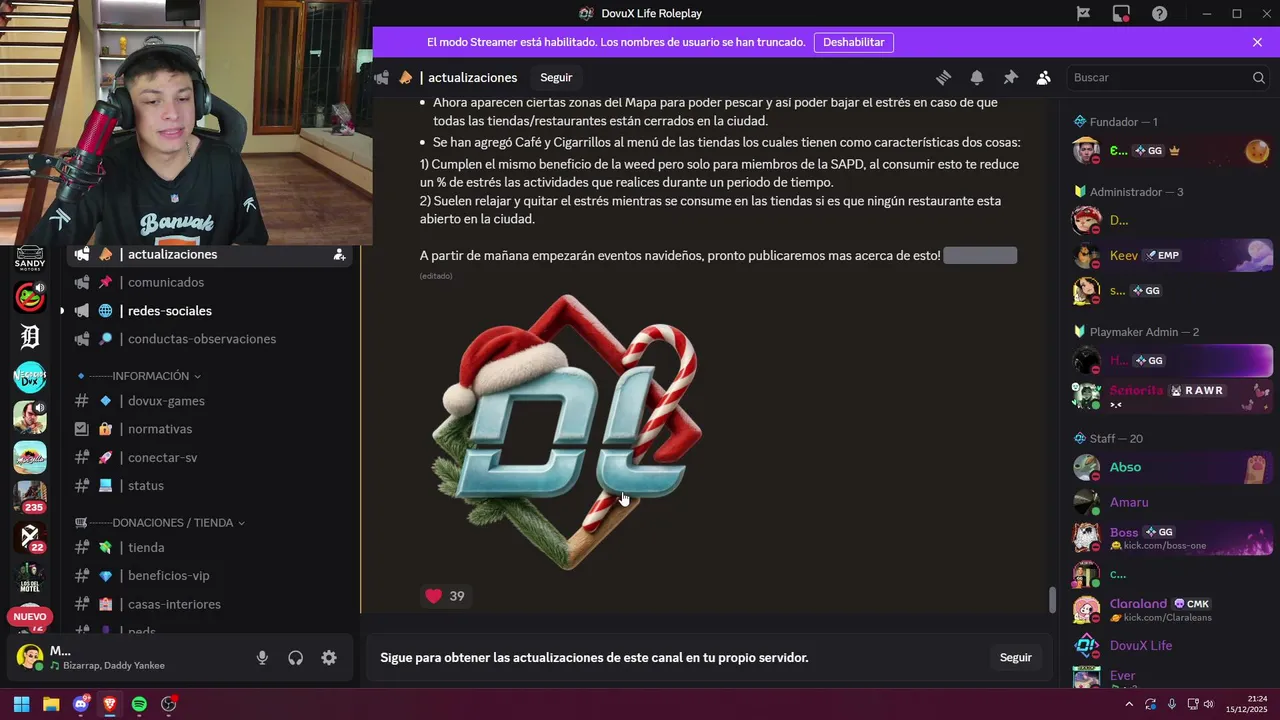The height and width of the screenshot is (720, 1280).
Task: Open the actualizaciones channel
Action: point(210,255)
